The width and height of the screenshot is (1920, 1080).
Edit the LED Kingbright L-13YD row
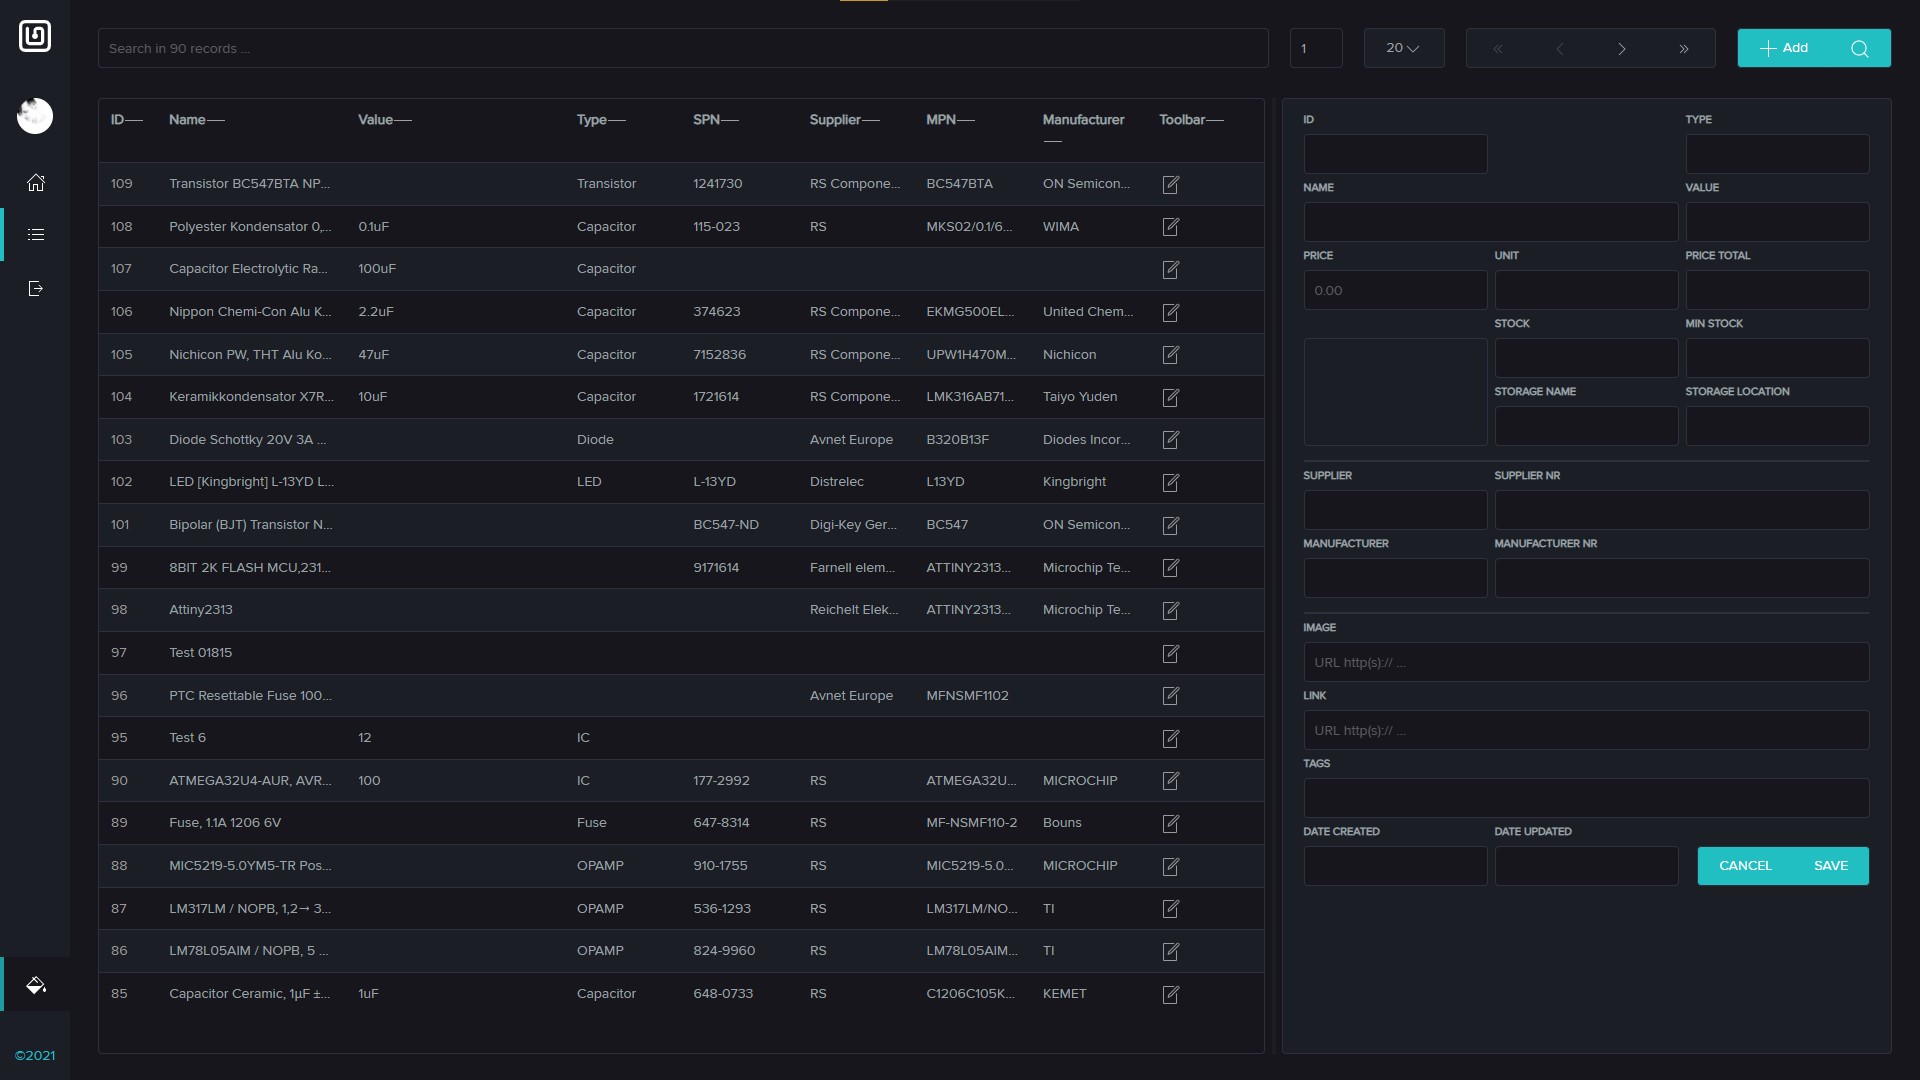pos(1171,482)
